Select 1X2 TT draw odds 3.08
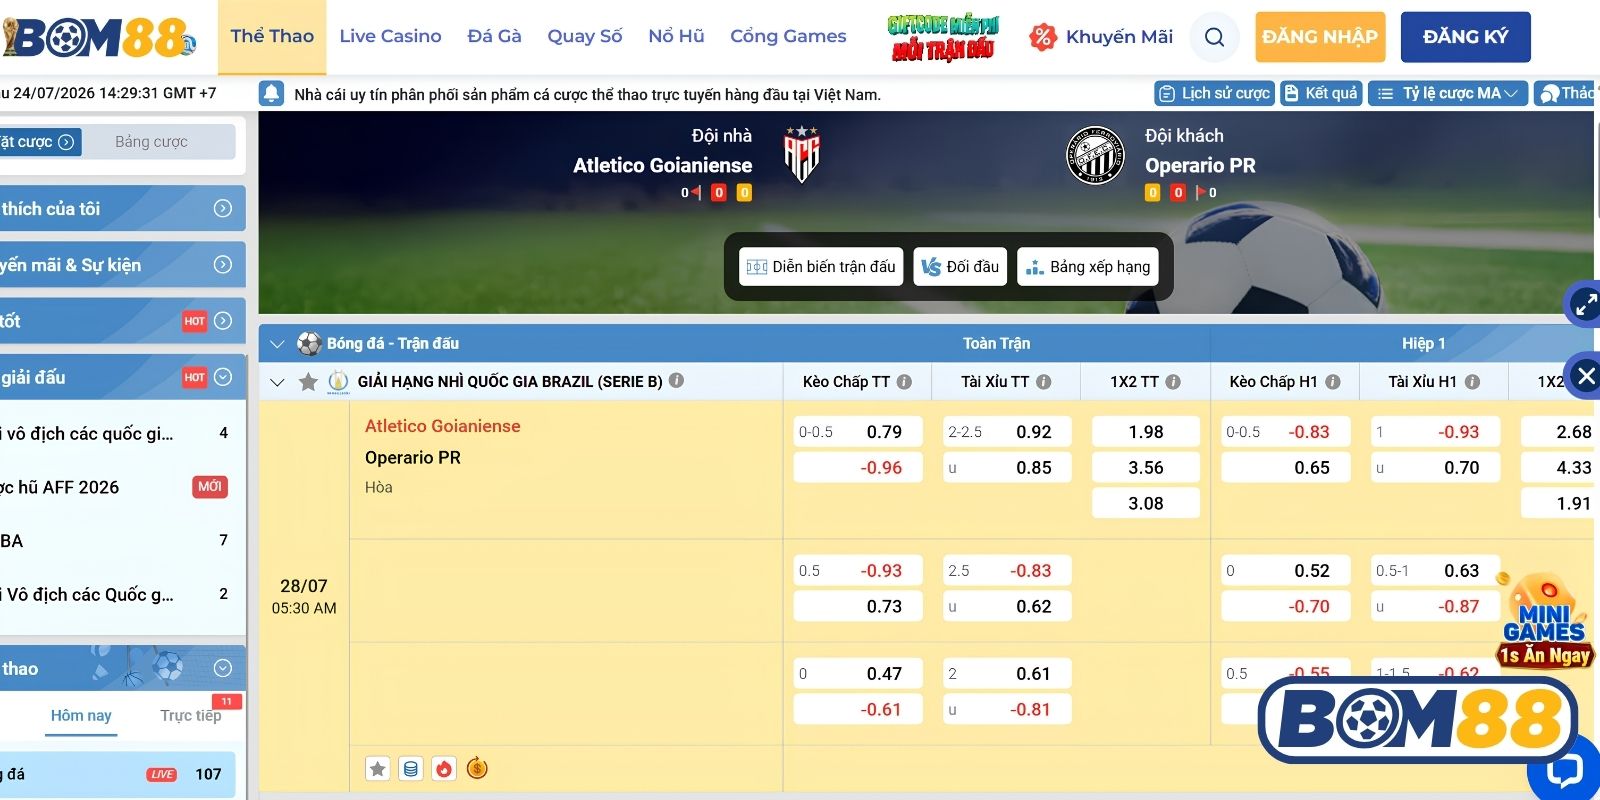The height and width of the screenshot is (800, 1600). point(1146,503)
